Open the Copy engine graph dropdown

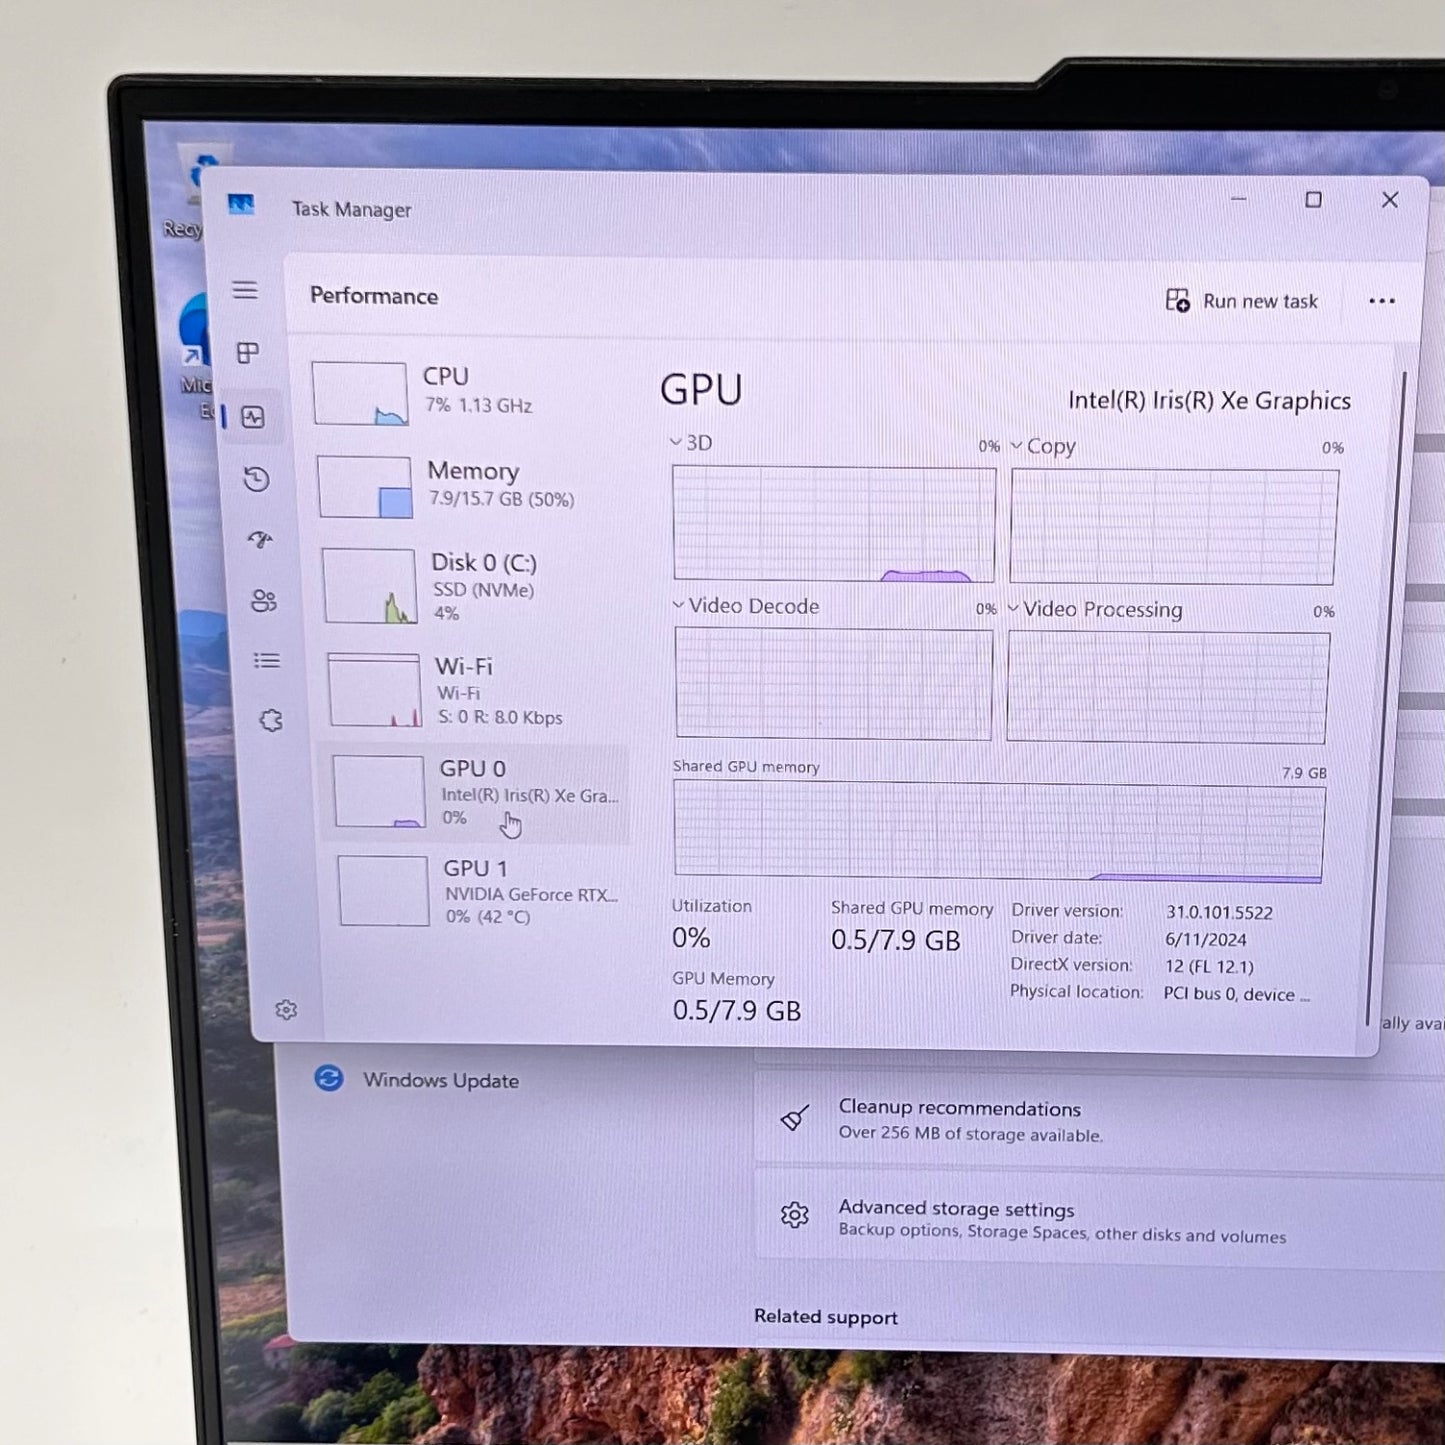pyautogui.click(x=1043, y=446)
